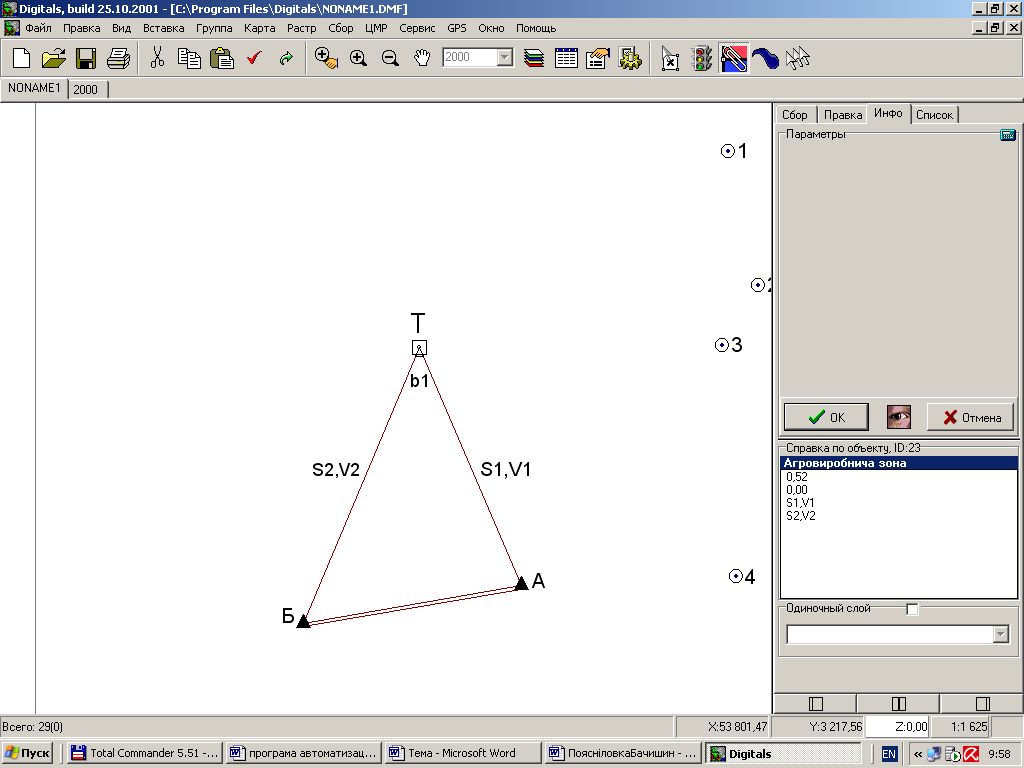
Task: Select the pan hand tool
Action: coord(422,59)
